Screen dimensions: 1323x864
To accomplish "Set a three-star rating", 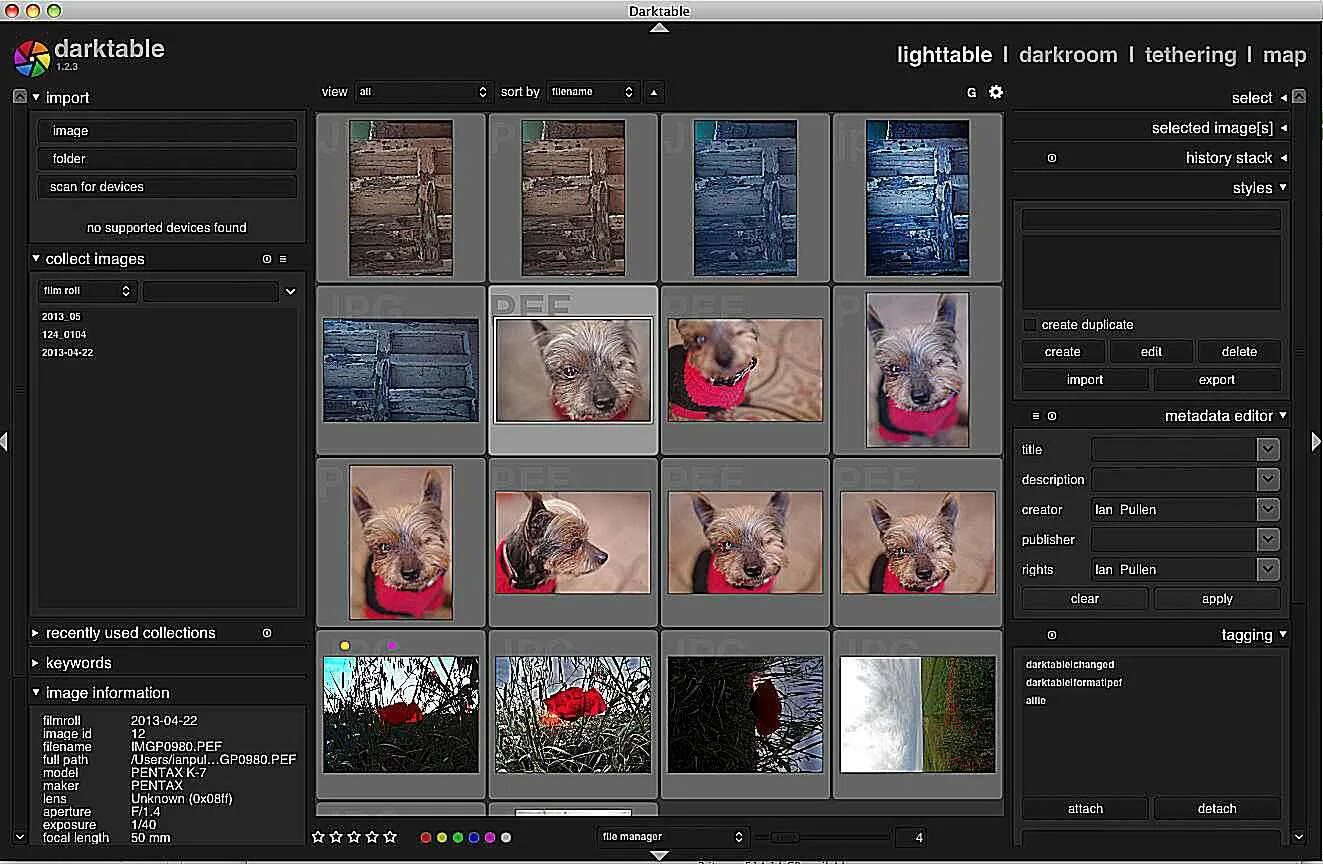I will point(354,837).
